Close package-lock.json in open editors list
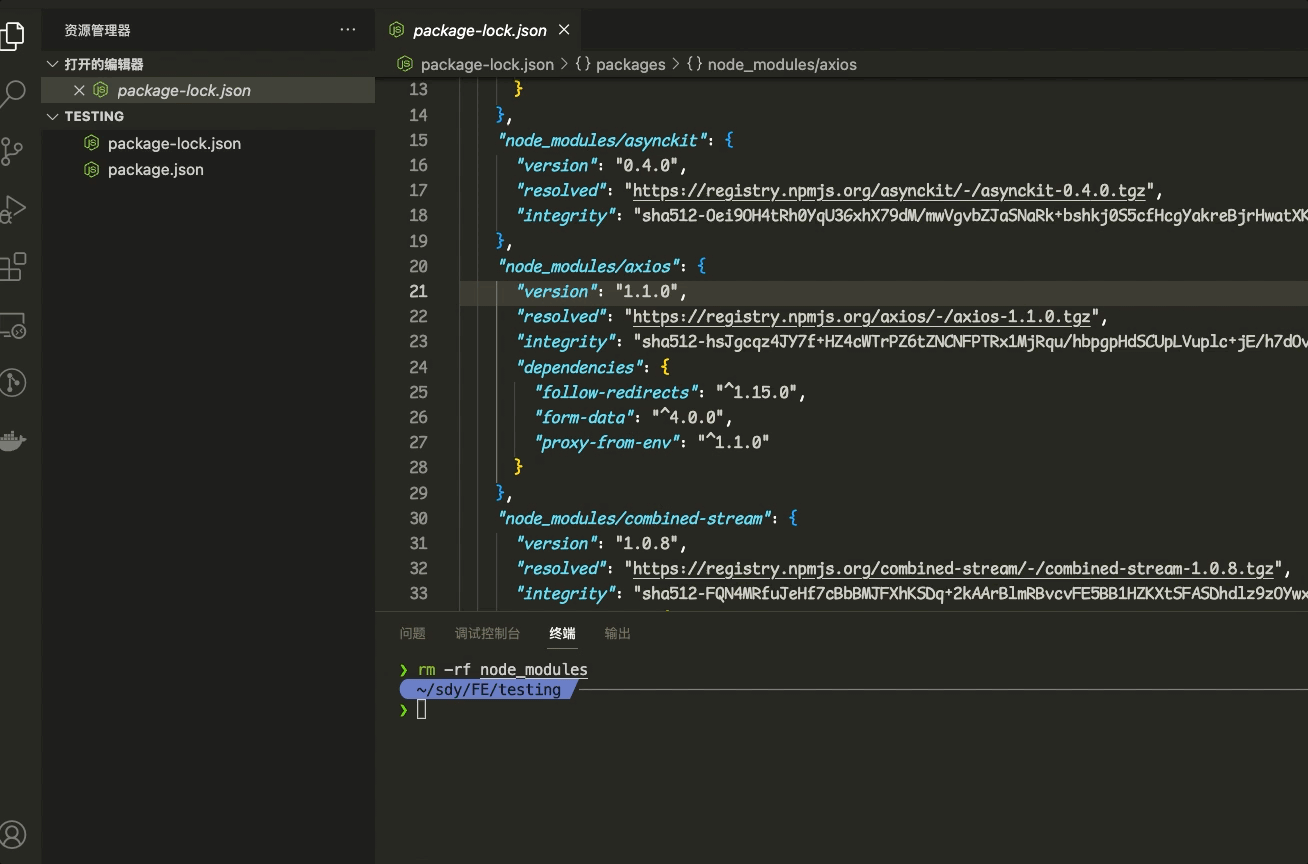The image size is (1308, 864). click(x=79, y=90)
